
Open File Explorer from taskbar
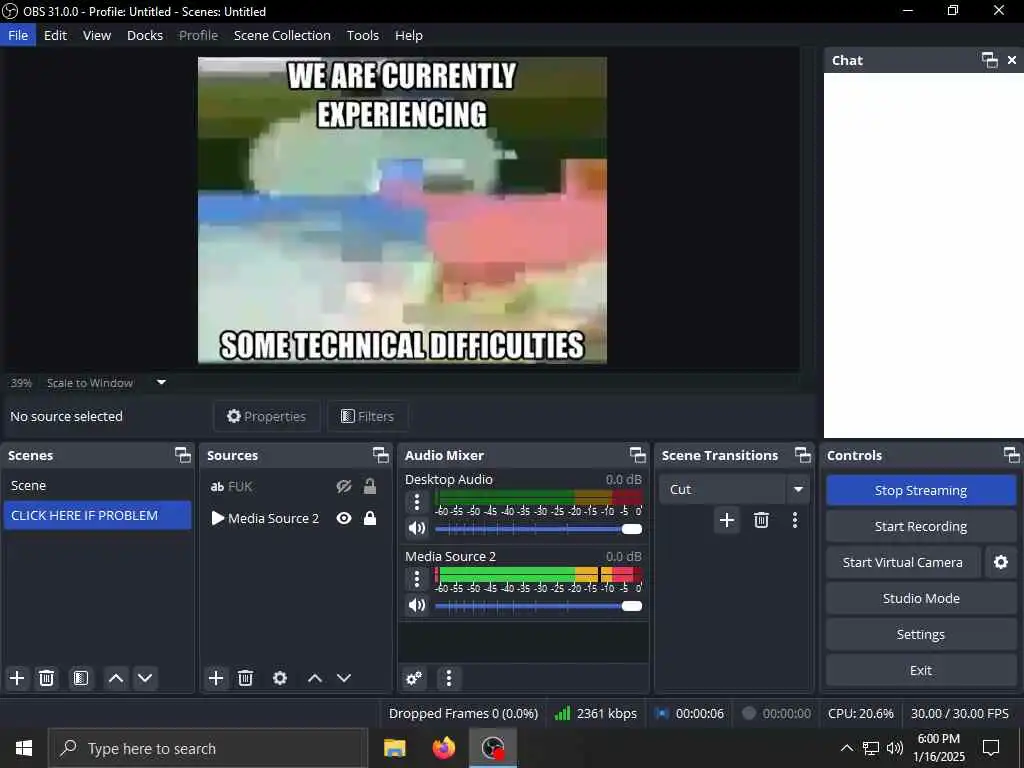394,748
